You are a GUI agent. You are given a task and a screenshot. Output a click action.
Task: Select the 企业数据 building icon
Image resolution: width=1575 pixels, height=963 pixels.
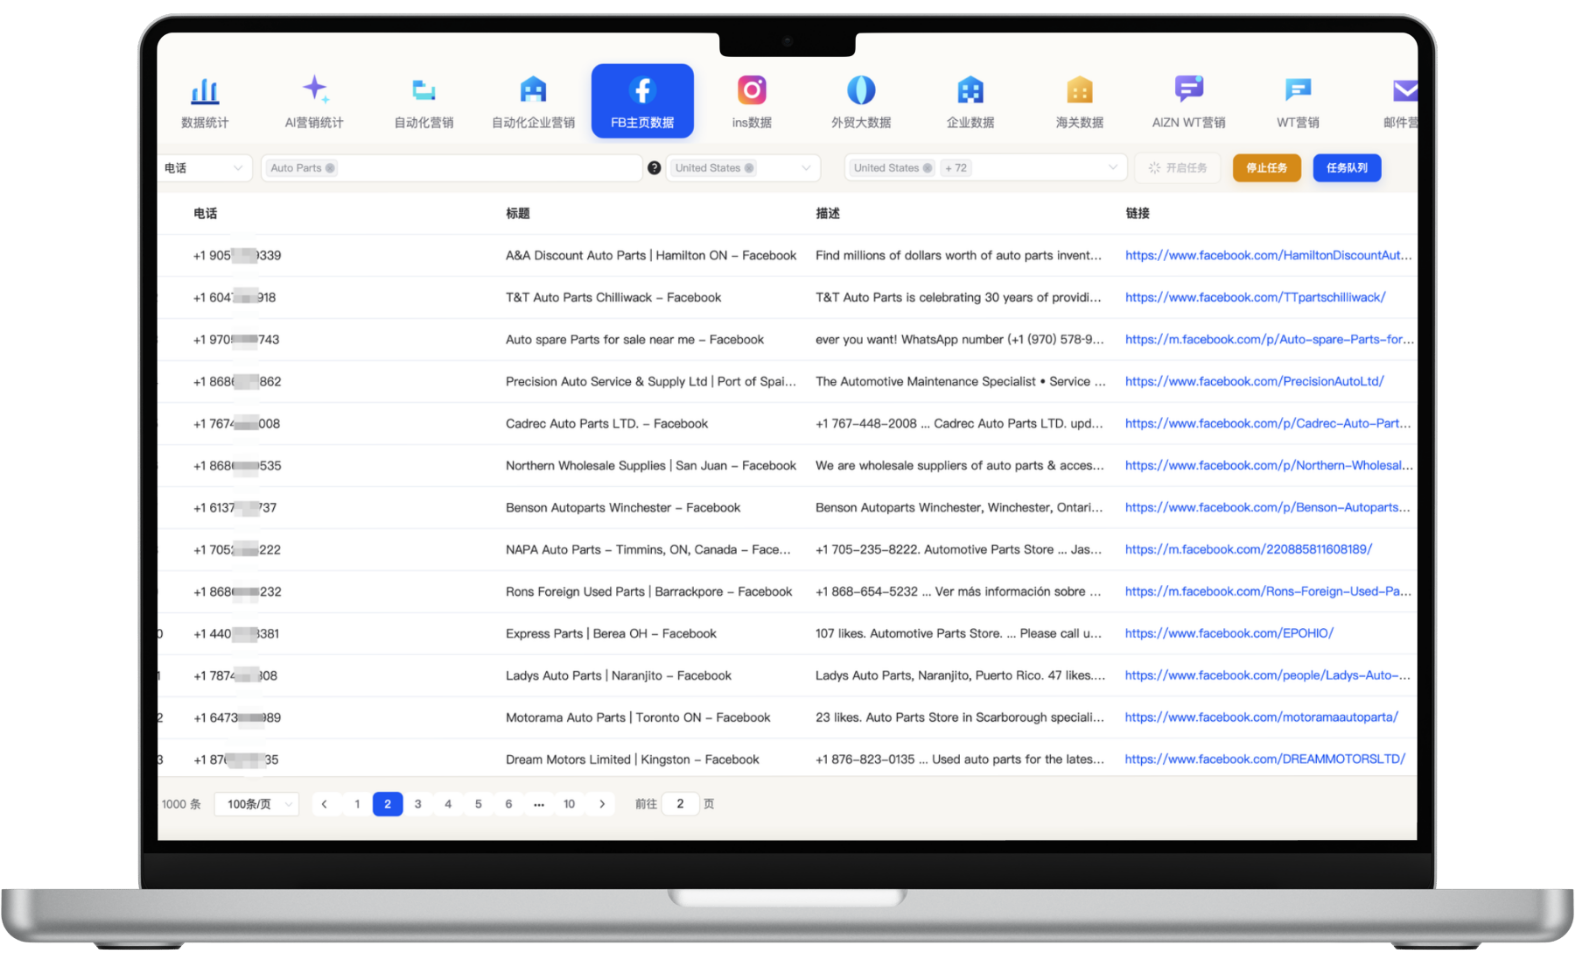[x=970, y=90]
